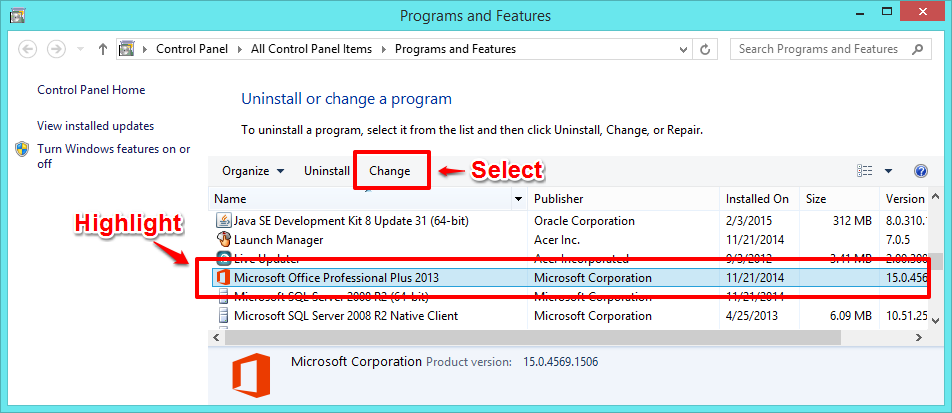This screenshot has width=952, height=413.
Task: Click the Forward navigation arrow
Action: point(56,49)
